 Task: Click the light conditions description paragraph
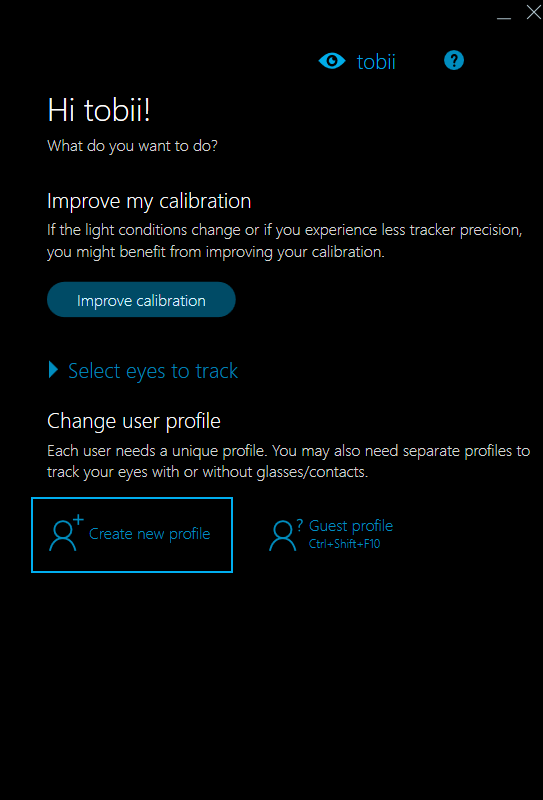pos(285,241)
